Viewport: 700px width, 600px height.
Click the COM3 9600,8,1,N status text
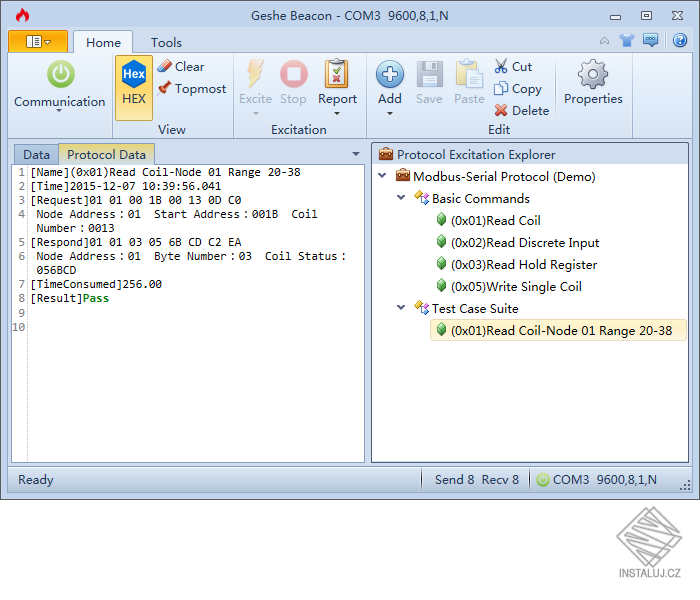(x=604, y=479)
